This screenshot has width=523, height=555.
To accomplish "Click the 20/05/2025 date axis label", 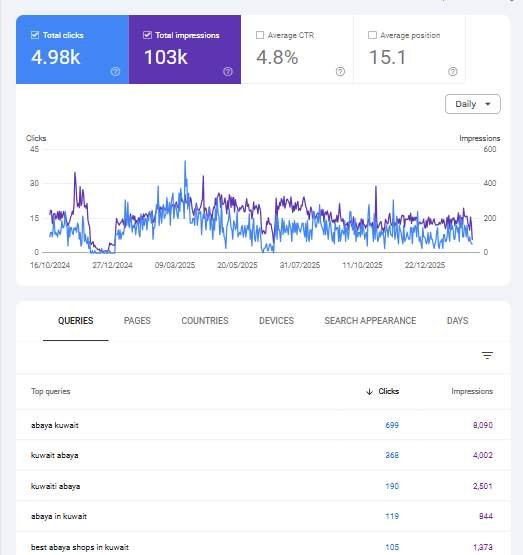I will [x=237, y=265].
